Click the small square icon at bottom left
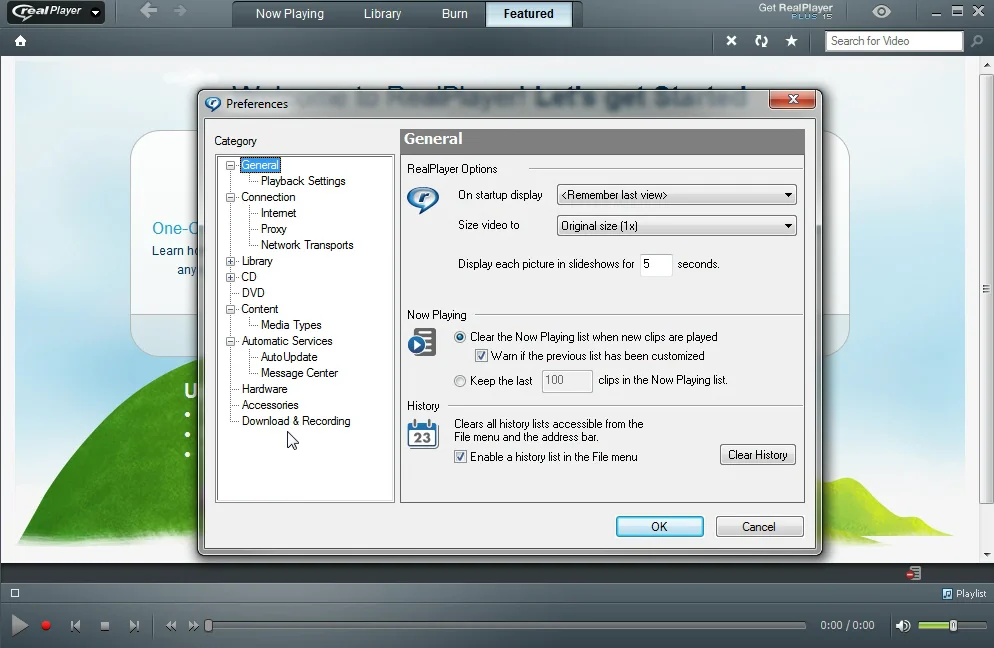This screenshot has height=648, width=994. coord(15,593)
